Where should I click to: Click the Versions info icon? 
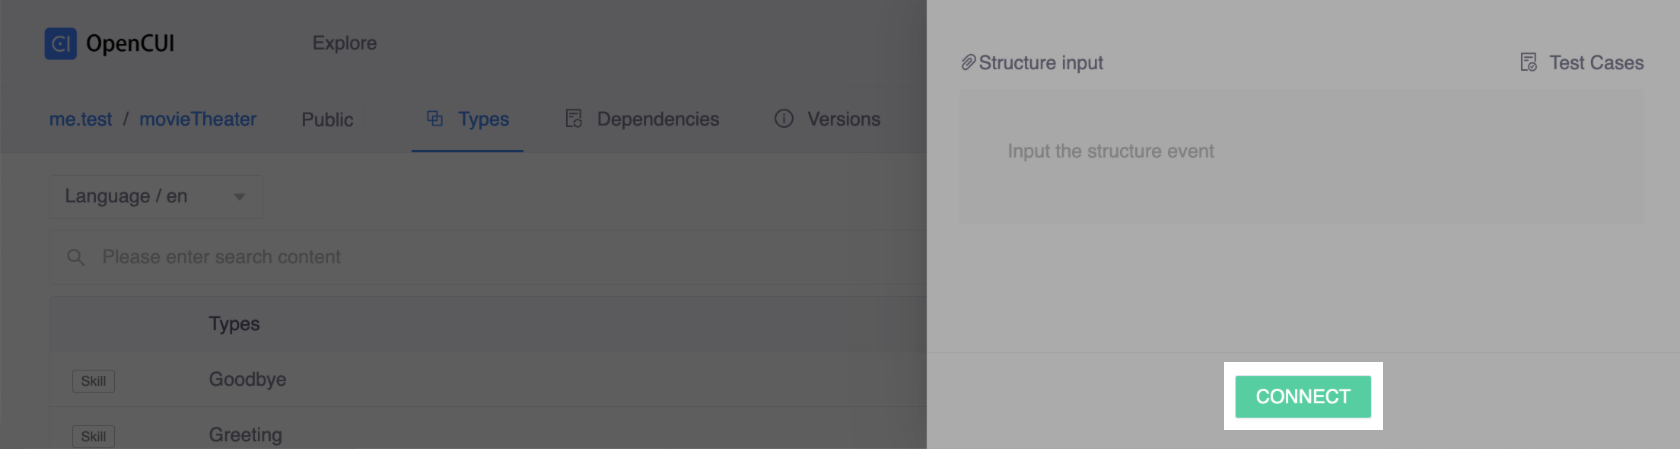[784, 119]
